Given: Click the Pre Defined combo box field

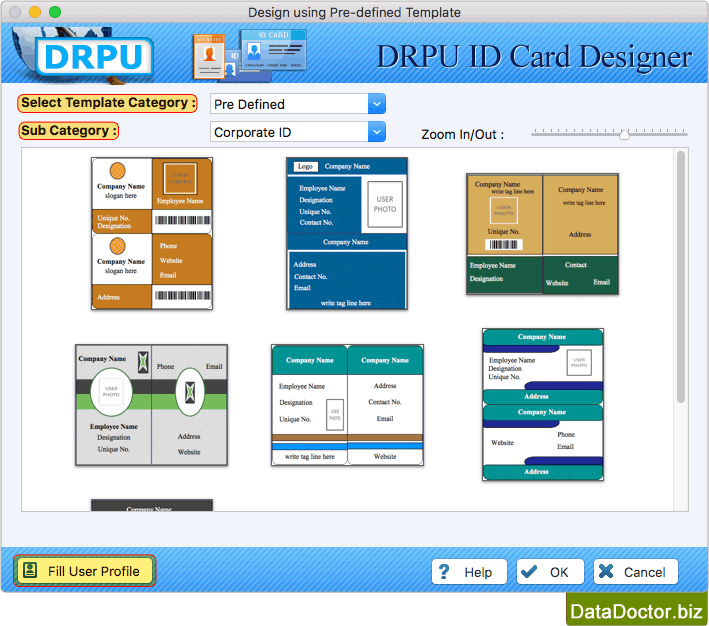Looking at the screenshot, I should [298, 104].
